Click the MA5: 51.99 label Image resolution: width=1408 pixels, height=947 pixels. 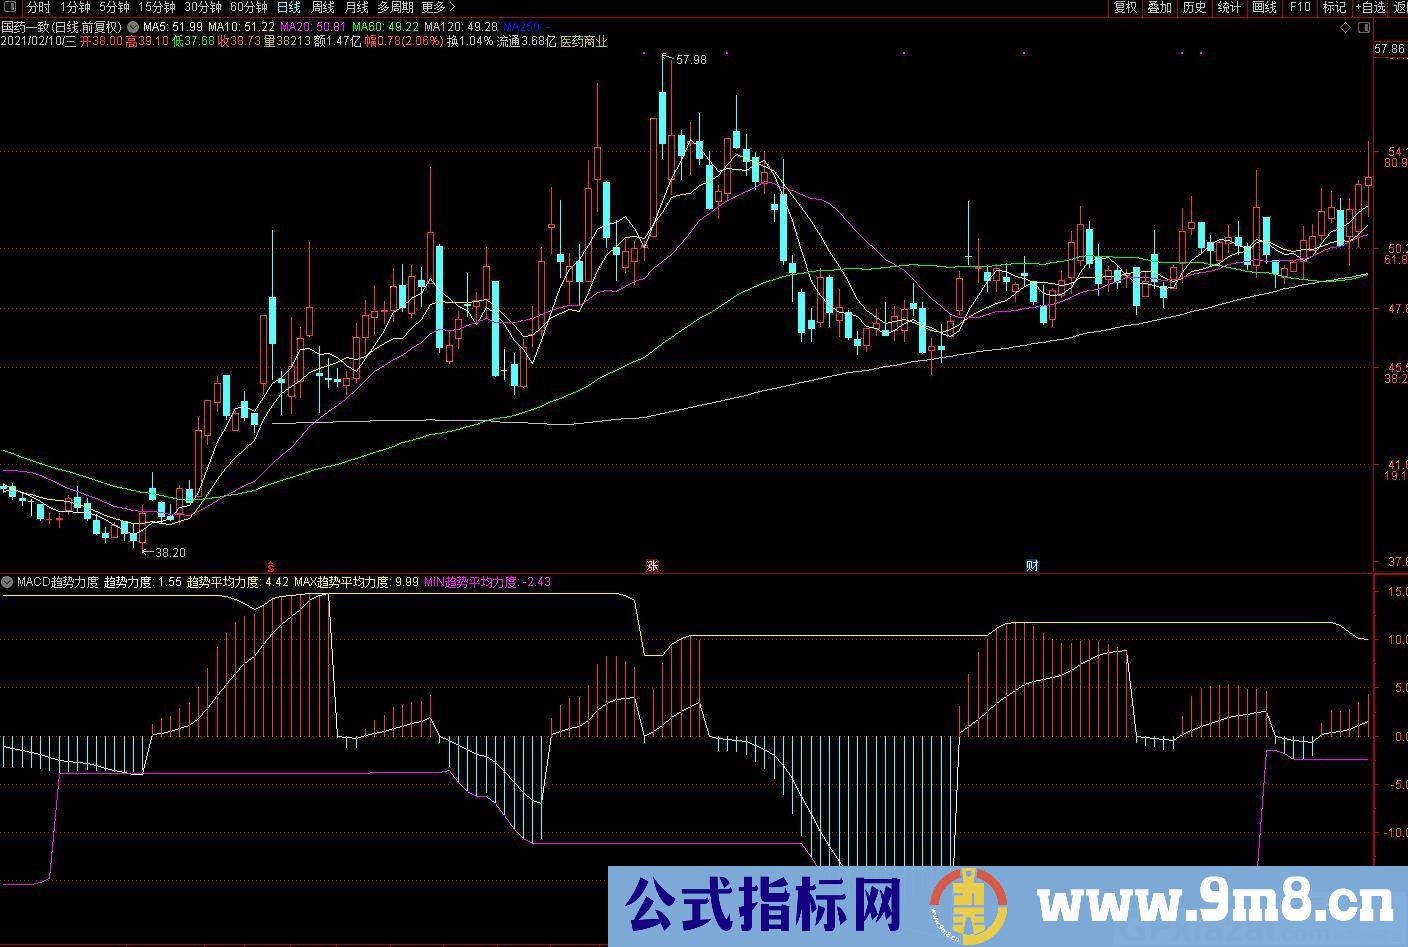click(172, 27)
